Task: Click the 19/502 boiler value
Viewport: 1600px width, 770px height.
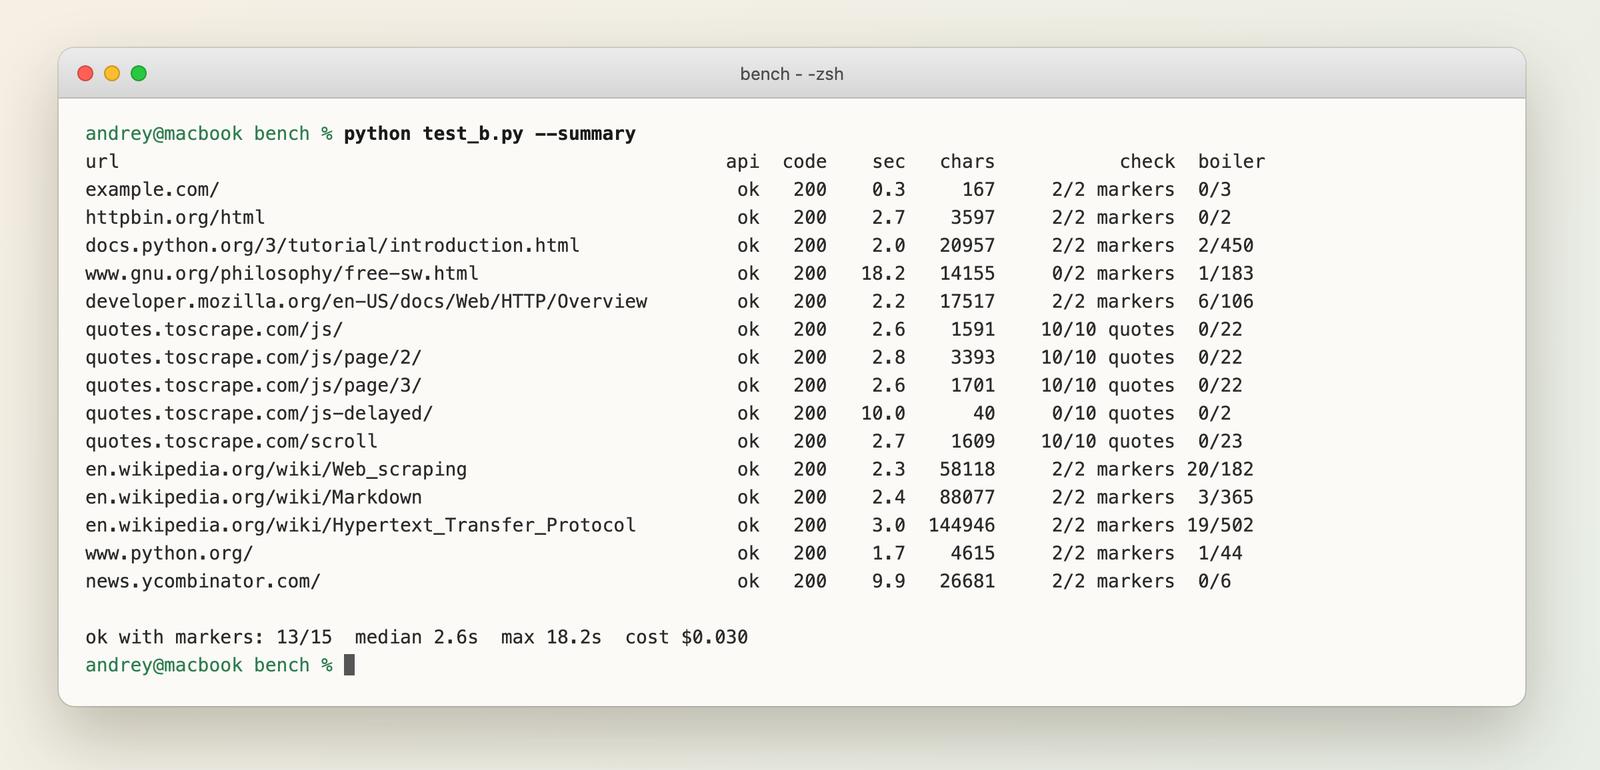Action: pyautogui.click(x=1220, y=526)
